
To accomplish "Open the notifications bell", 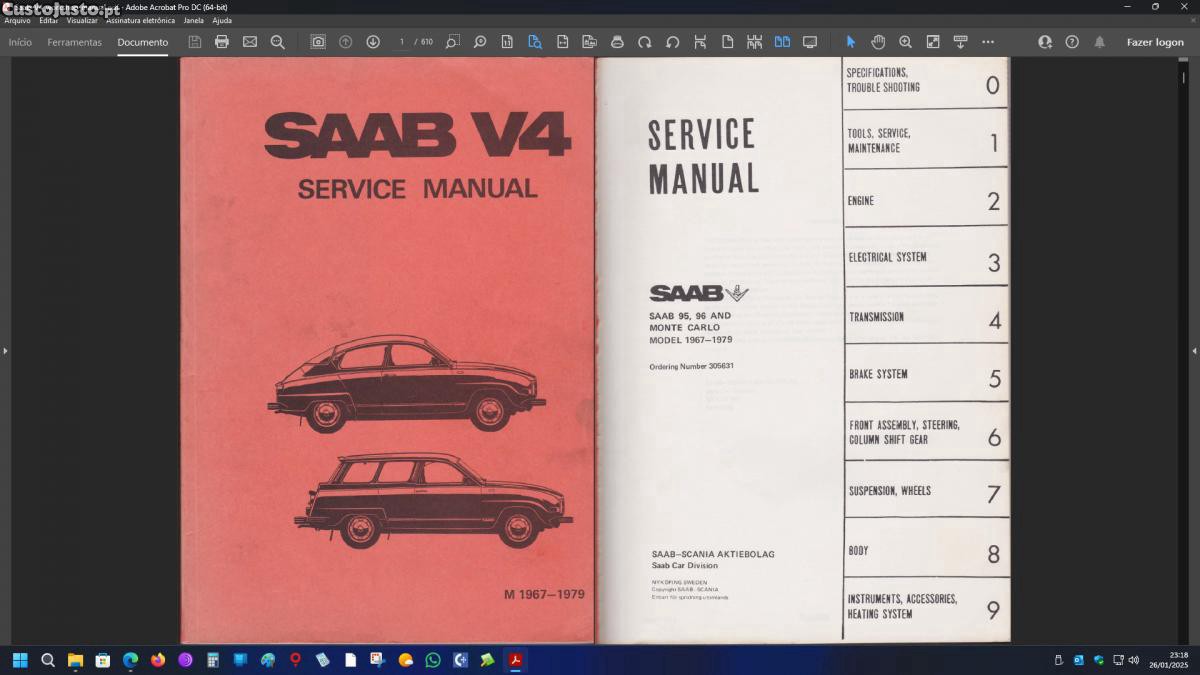I will pyautogui.click(x=1099, y=42).
